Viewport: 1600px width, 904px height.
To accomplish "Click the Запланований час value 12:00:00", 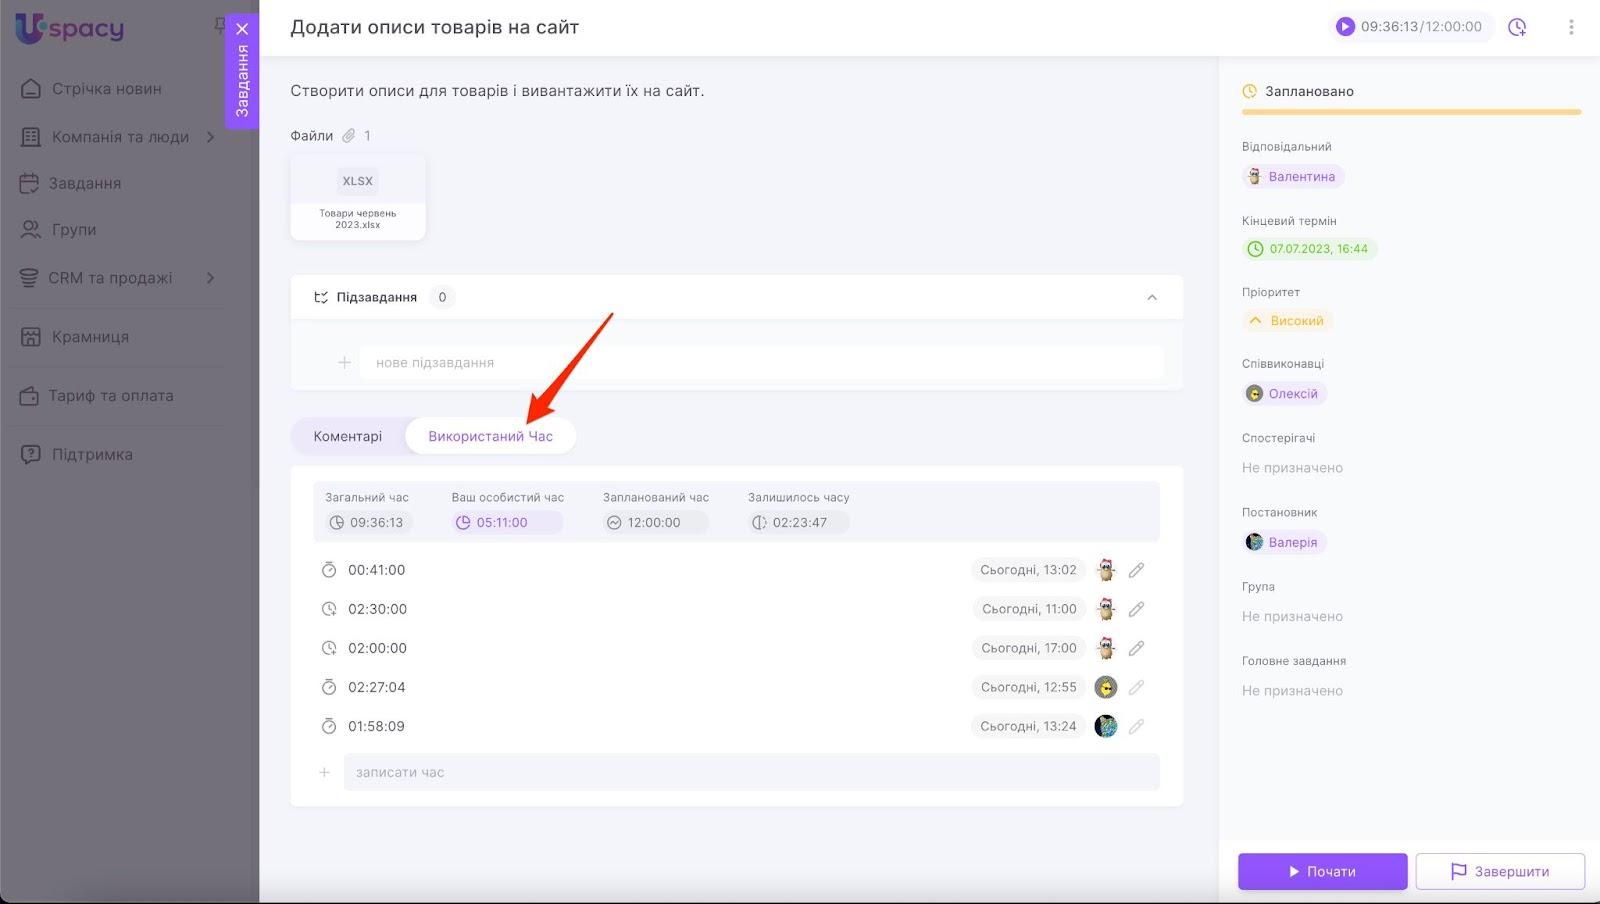I will (x=655, y=523).
